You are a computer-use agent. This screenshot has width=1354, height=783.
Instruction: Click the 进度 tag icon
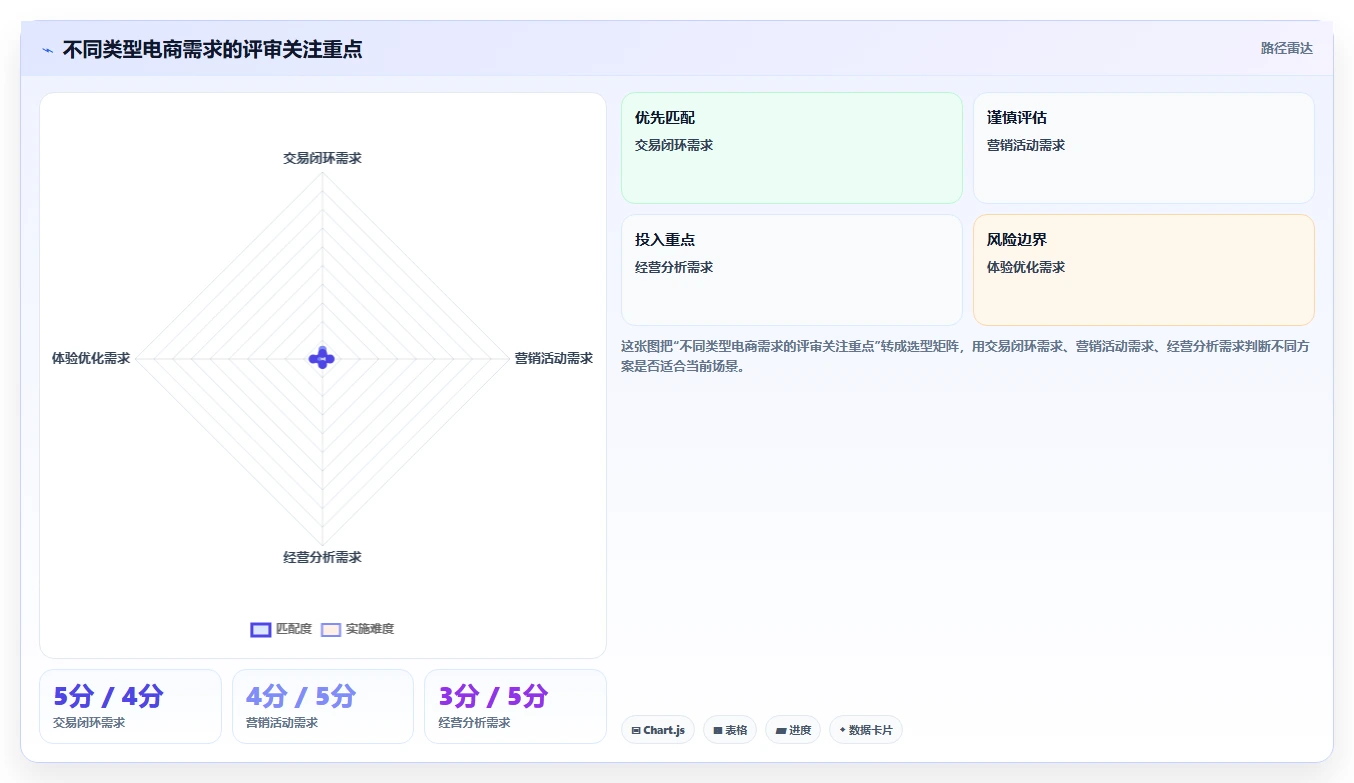pyautogui.click(x=780, y=731)
